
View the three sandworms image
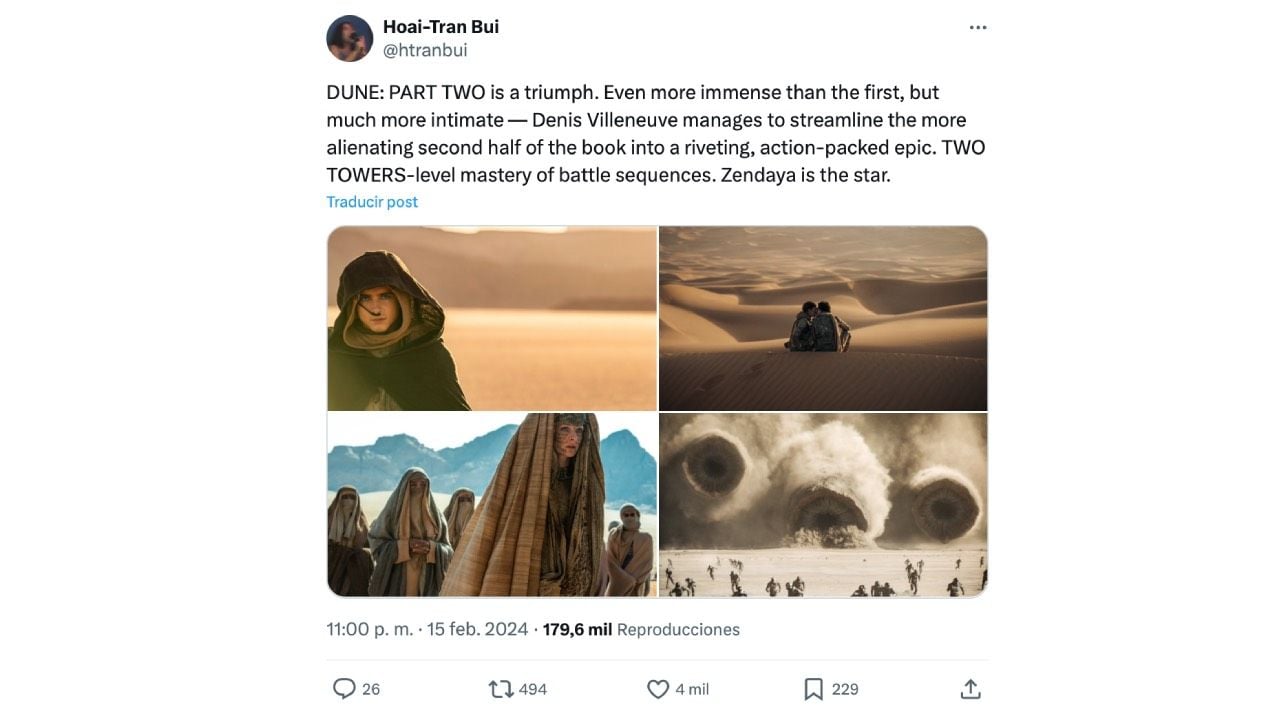click(x=823, y=505)
